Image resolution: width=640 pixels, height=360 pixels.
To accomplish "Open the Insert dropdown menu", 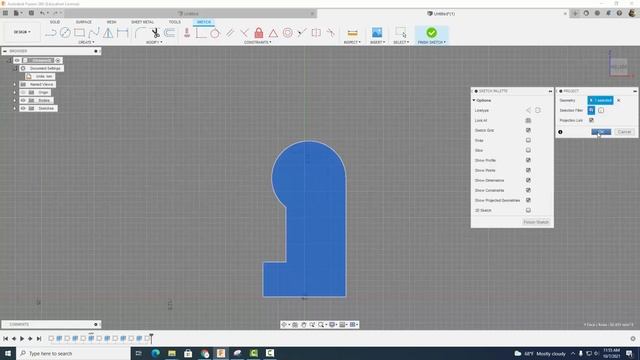I will coord(377,42).
